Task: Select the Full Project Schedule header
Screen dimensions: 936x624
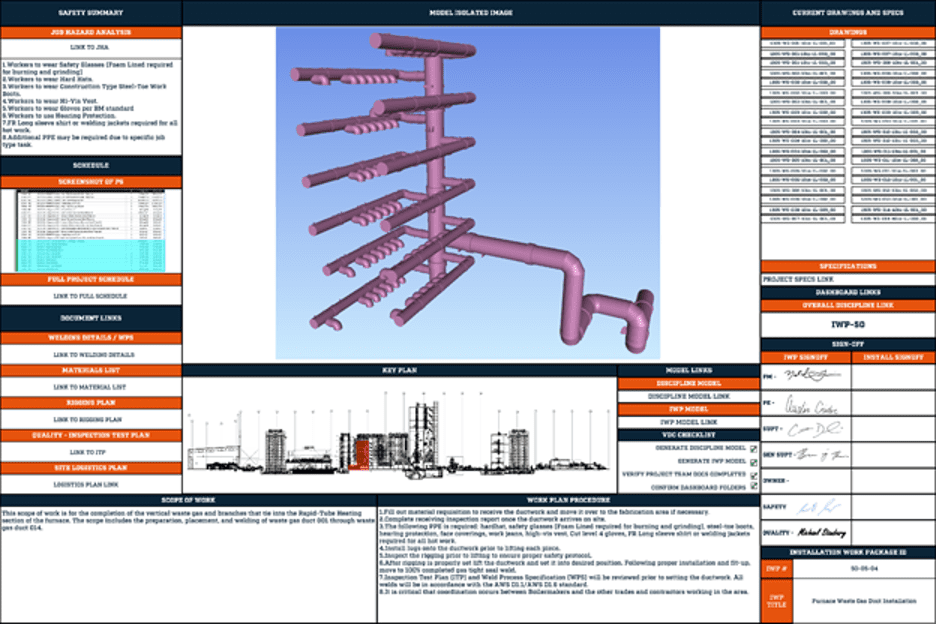Action: pos(91,279)
